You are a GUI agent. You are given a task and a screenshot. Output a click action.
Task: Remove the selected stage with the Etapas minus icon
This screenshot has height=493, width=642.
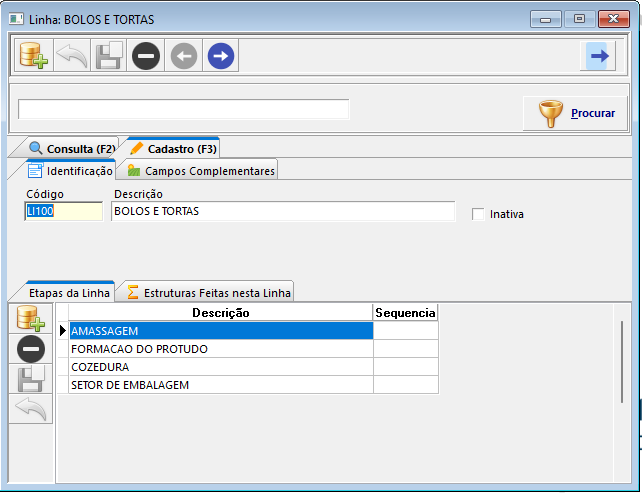coord(31,349)
